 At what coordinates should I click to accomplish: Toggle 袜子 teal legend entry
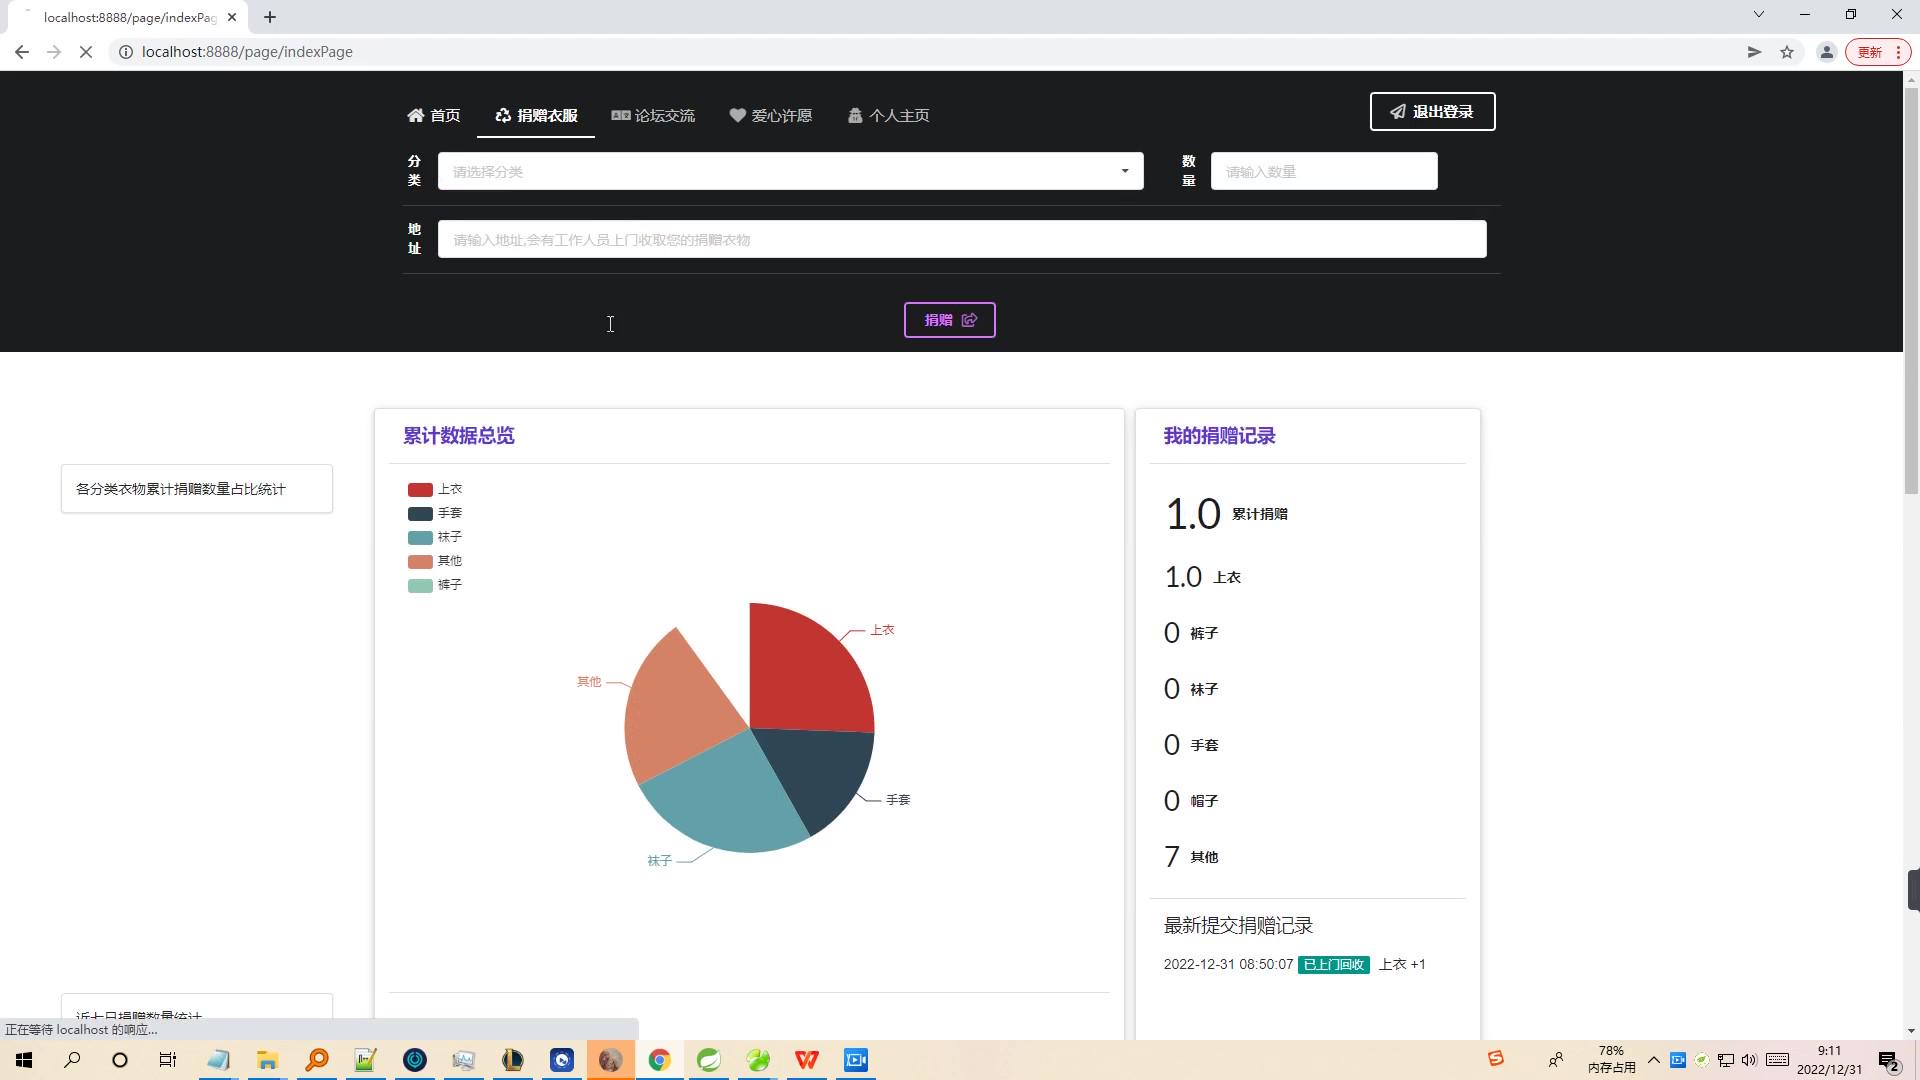coord(436,537)
